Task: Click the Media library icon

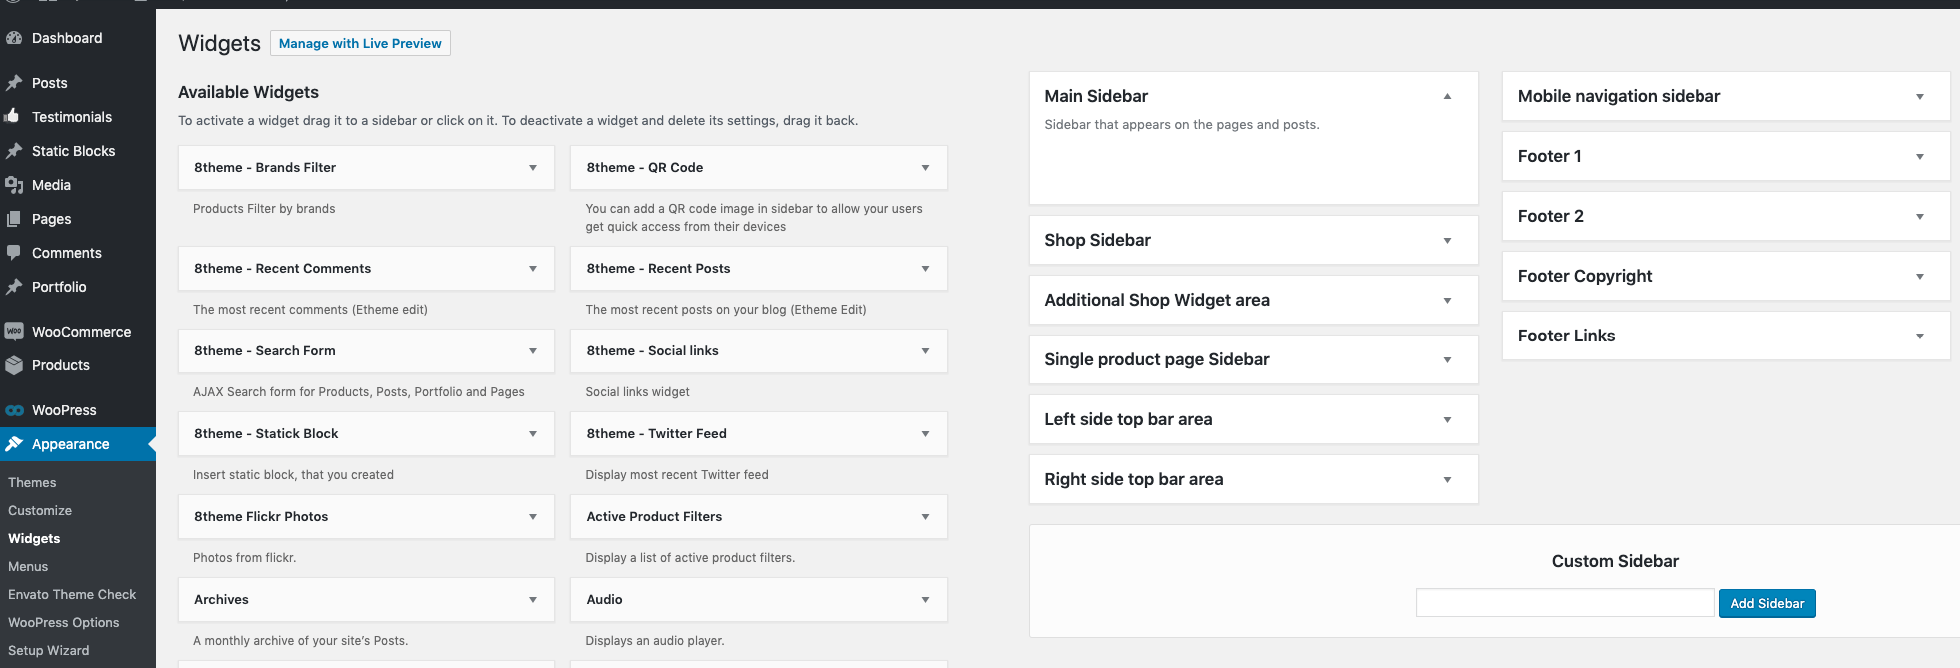Action: 14,185
